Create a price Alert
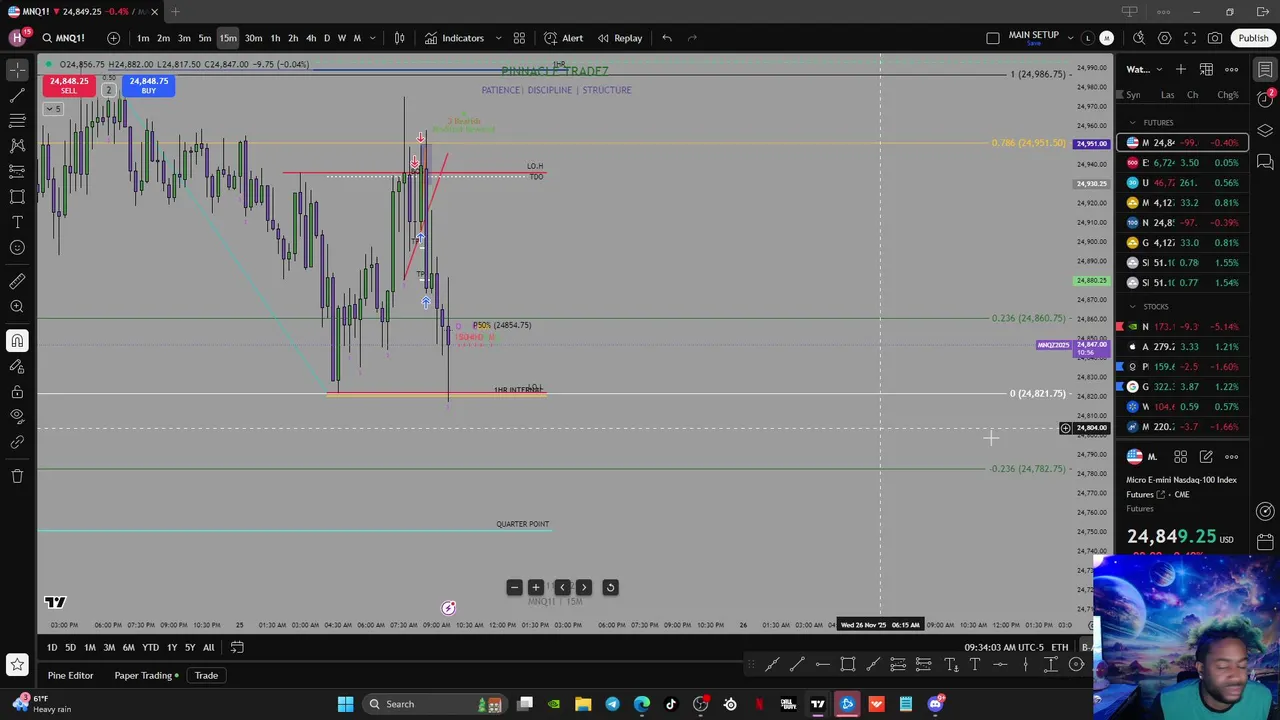The height and width of the screenshot is (720, 1280). click(x=563, y=38)
